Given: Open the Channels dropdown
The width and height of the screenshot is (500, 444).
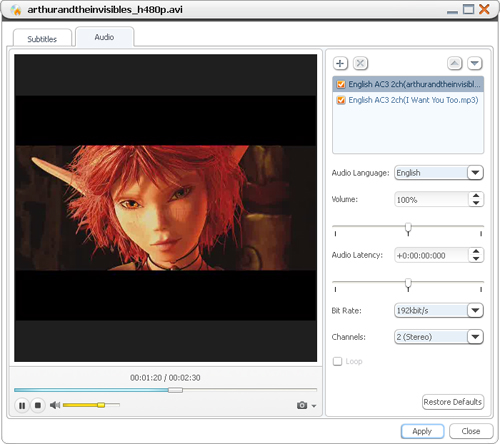Looking at the screenshot, I should 475,337.
